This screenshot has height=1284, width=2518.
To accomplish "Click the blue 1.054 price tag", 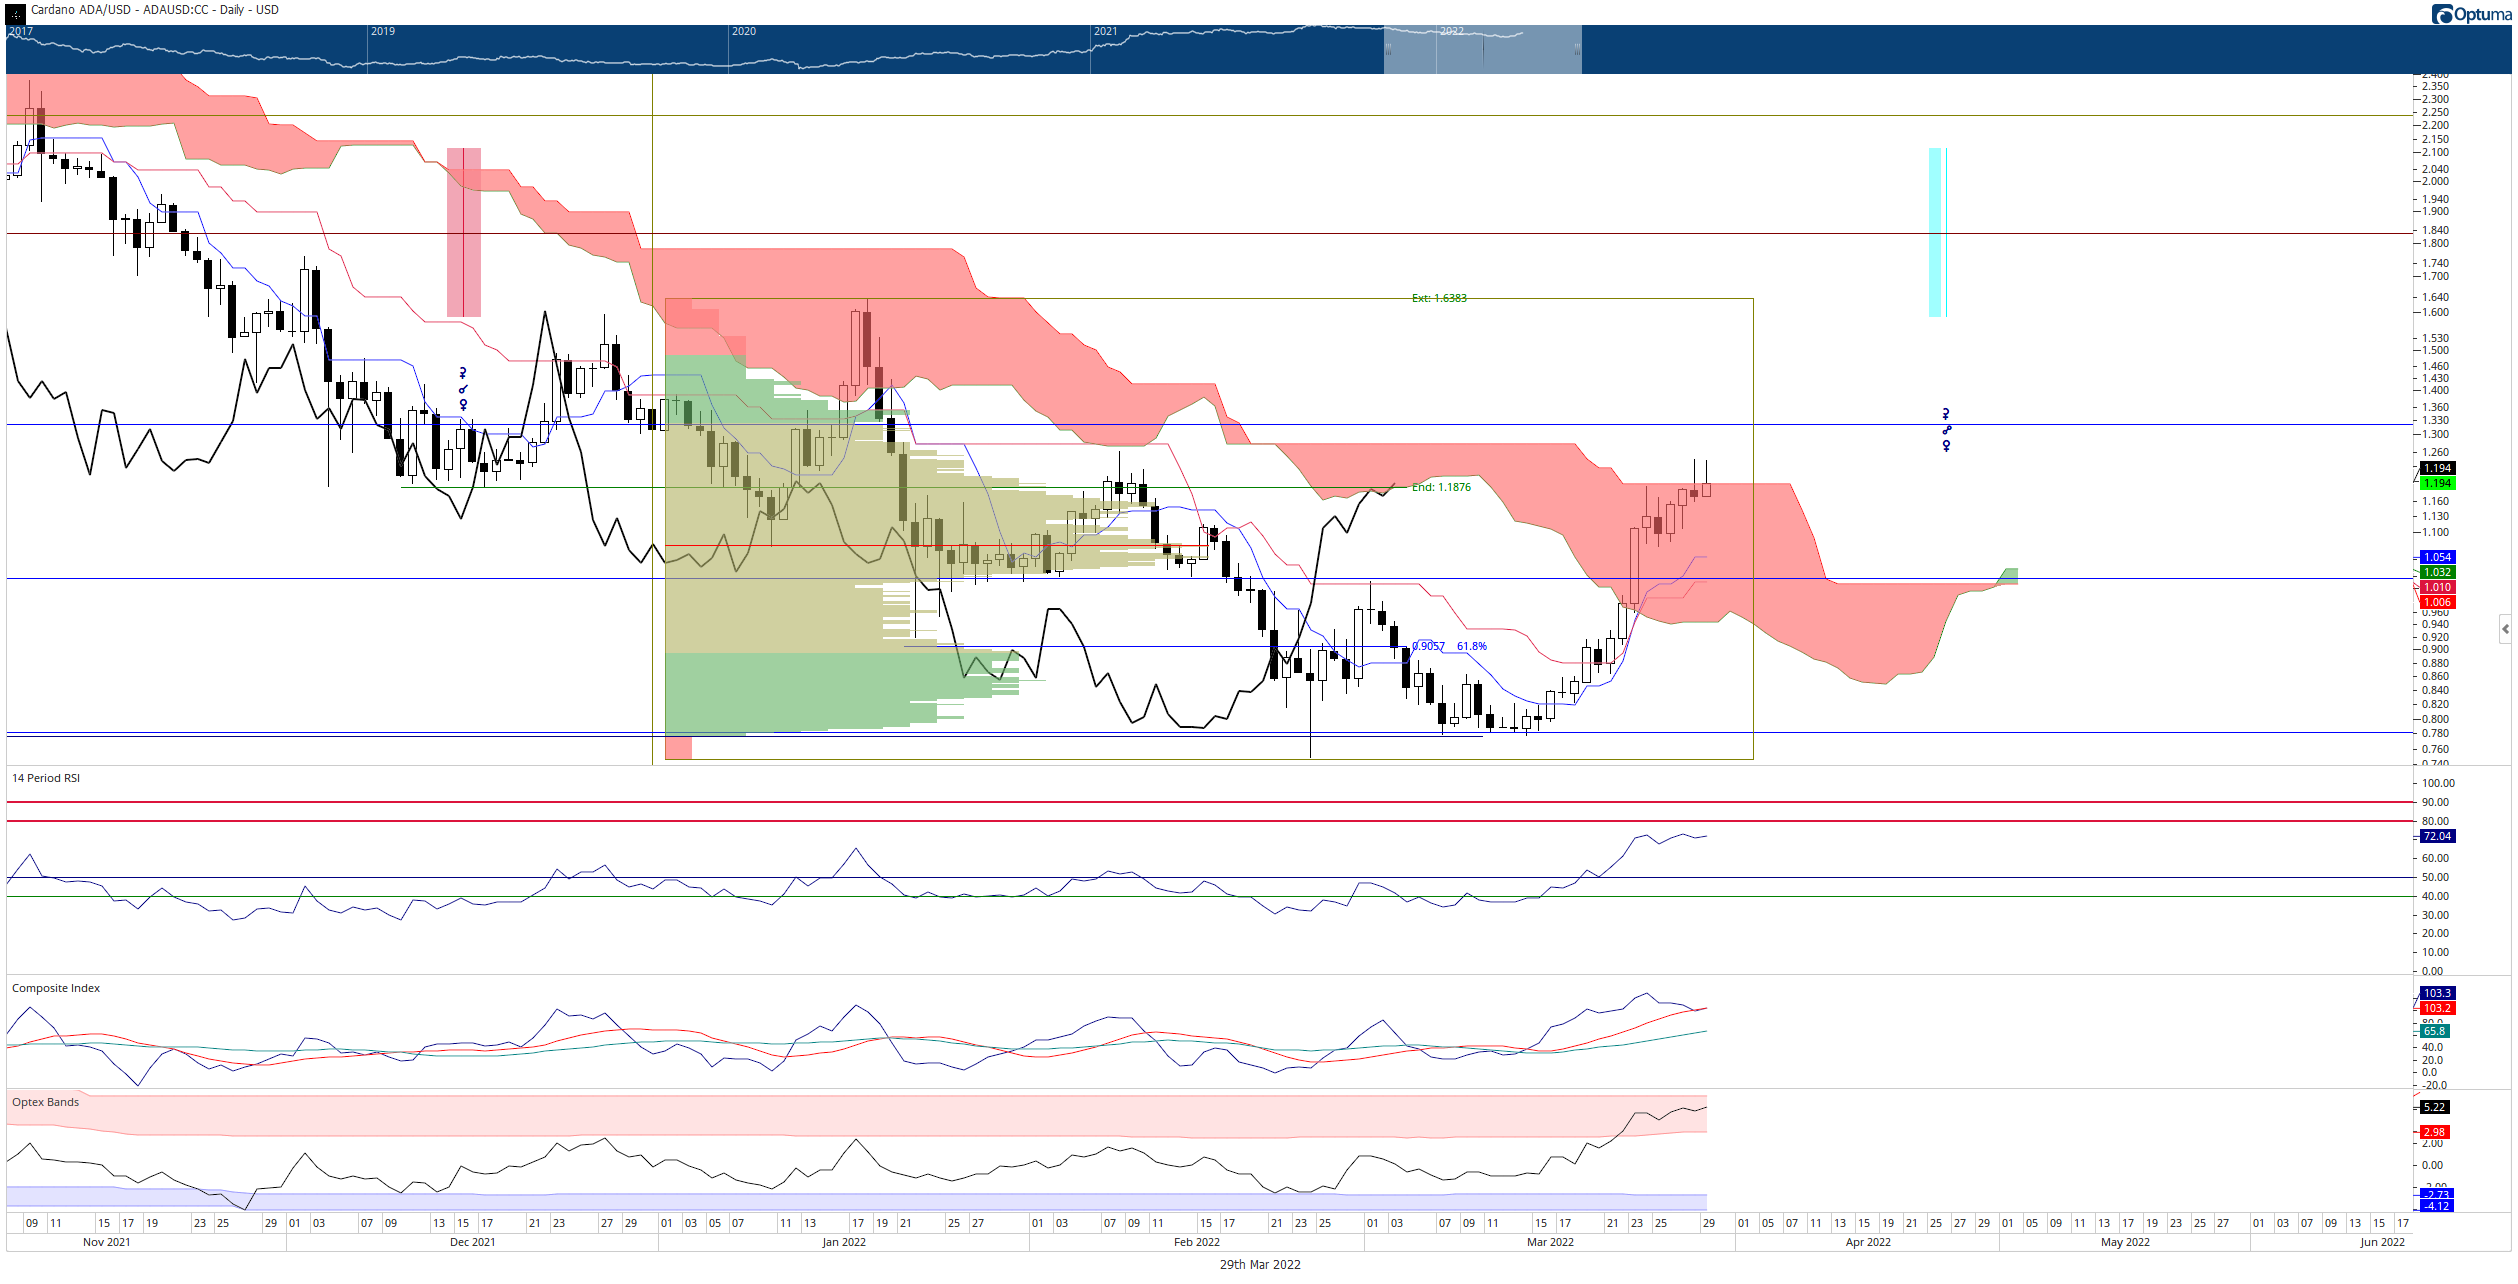I will pos(2437,557).
